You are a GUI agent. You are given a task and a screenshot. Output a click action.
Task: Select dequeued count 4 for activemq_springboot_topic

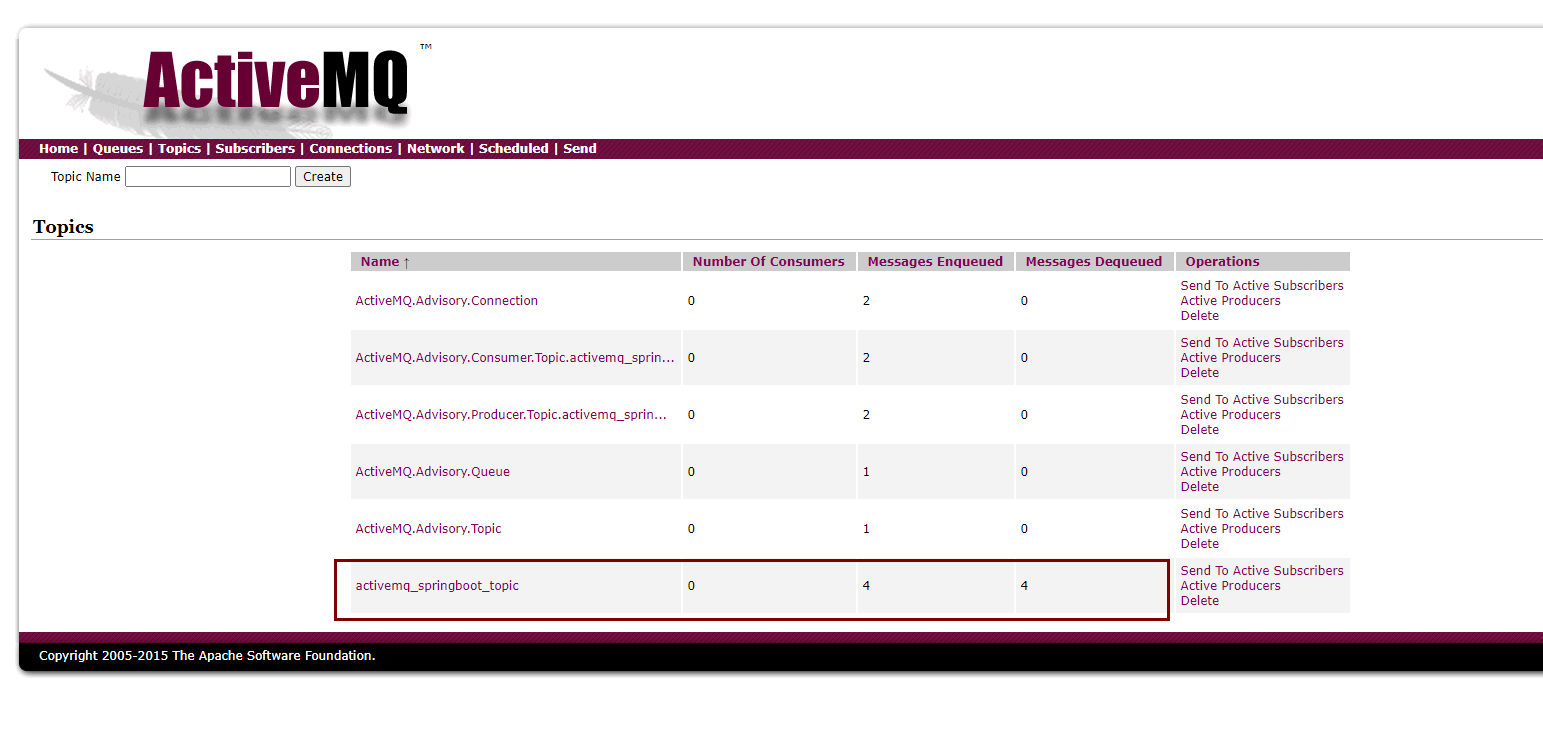pyautogui.click(x=1024, y=586)
